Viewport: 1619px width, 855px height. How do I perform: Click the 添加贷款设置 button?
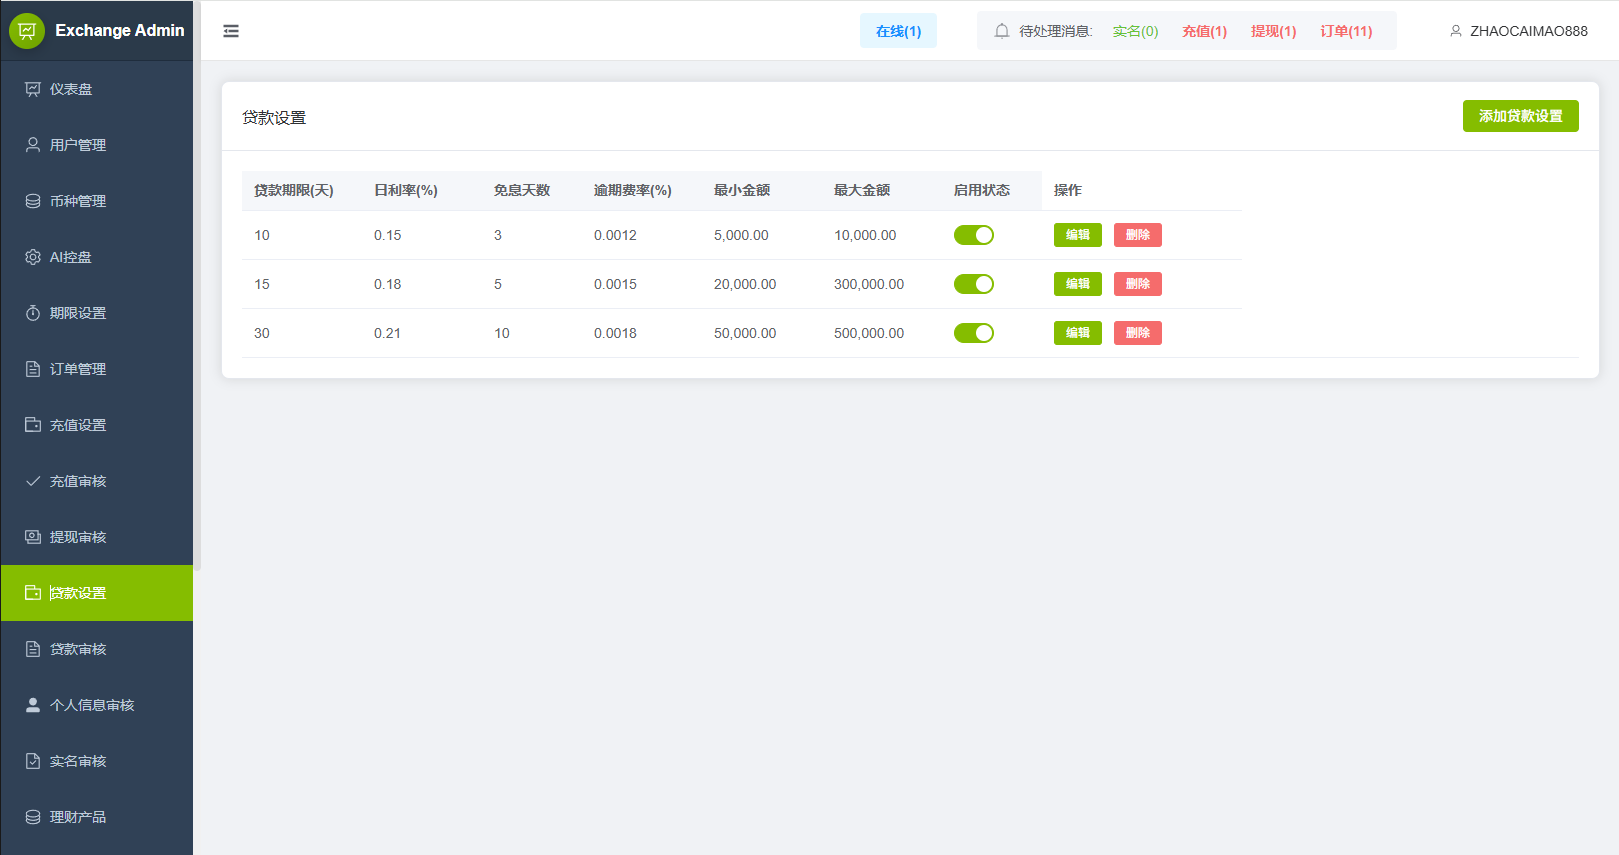1520,116
